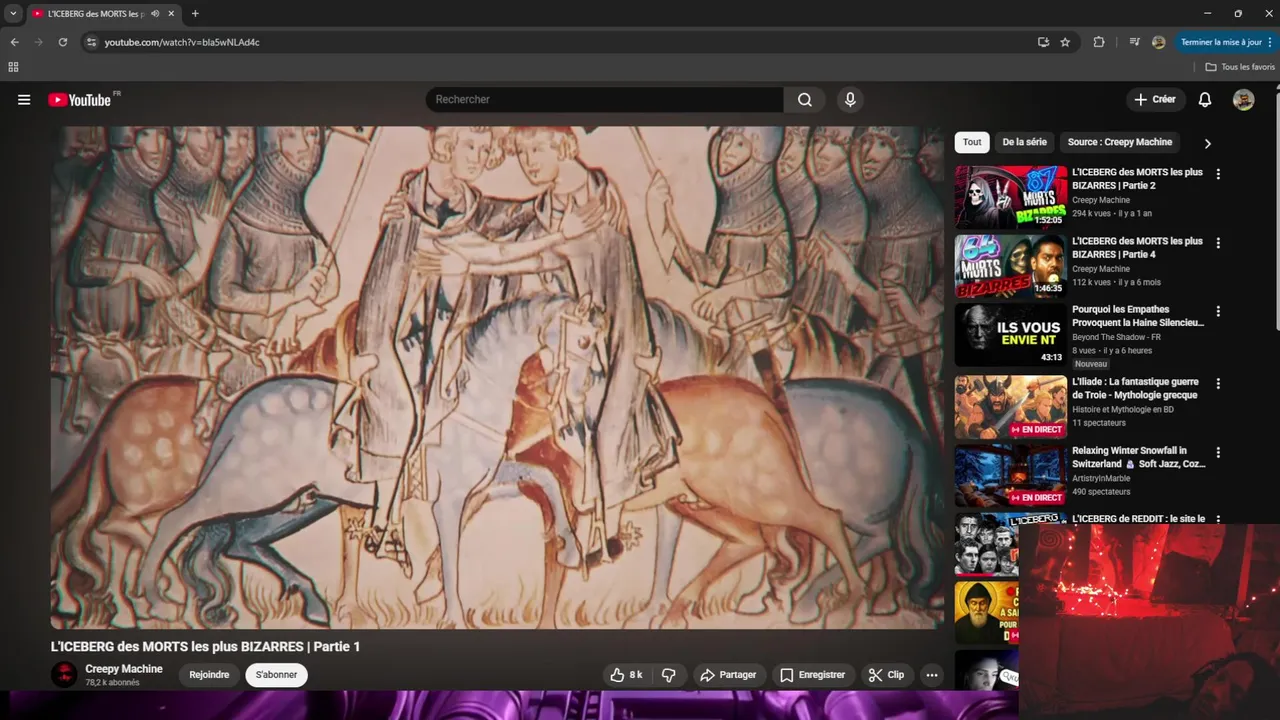
Task: Open the YouTube hamburger guide menu
Action: [24, 100]
